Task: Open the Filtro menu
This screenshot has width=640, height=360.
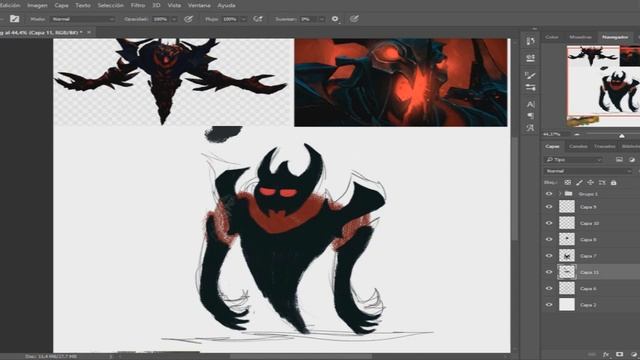Action: 138,5
